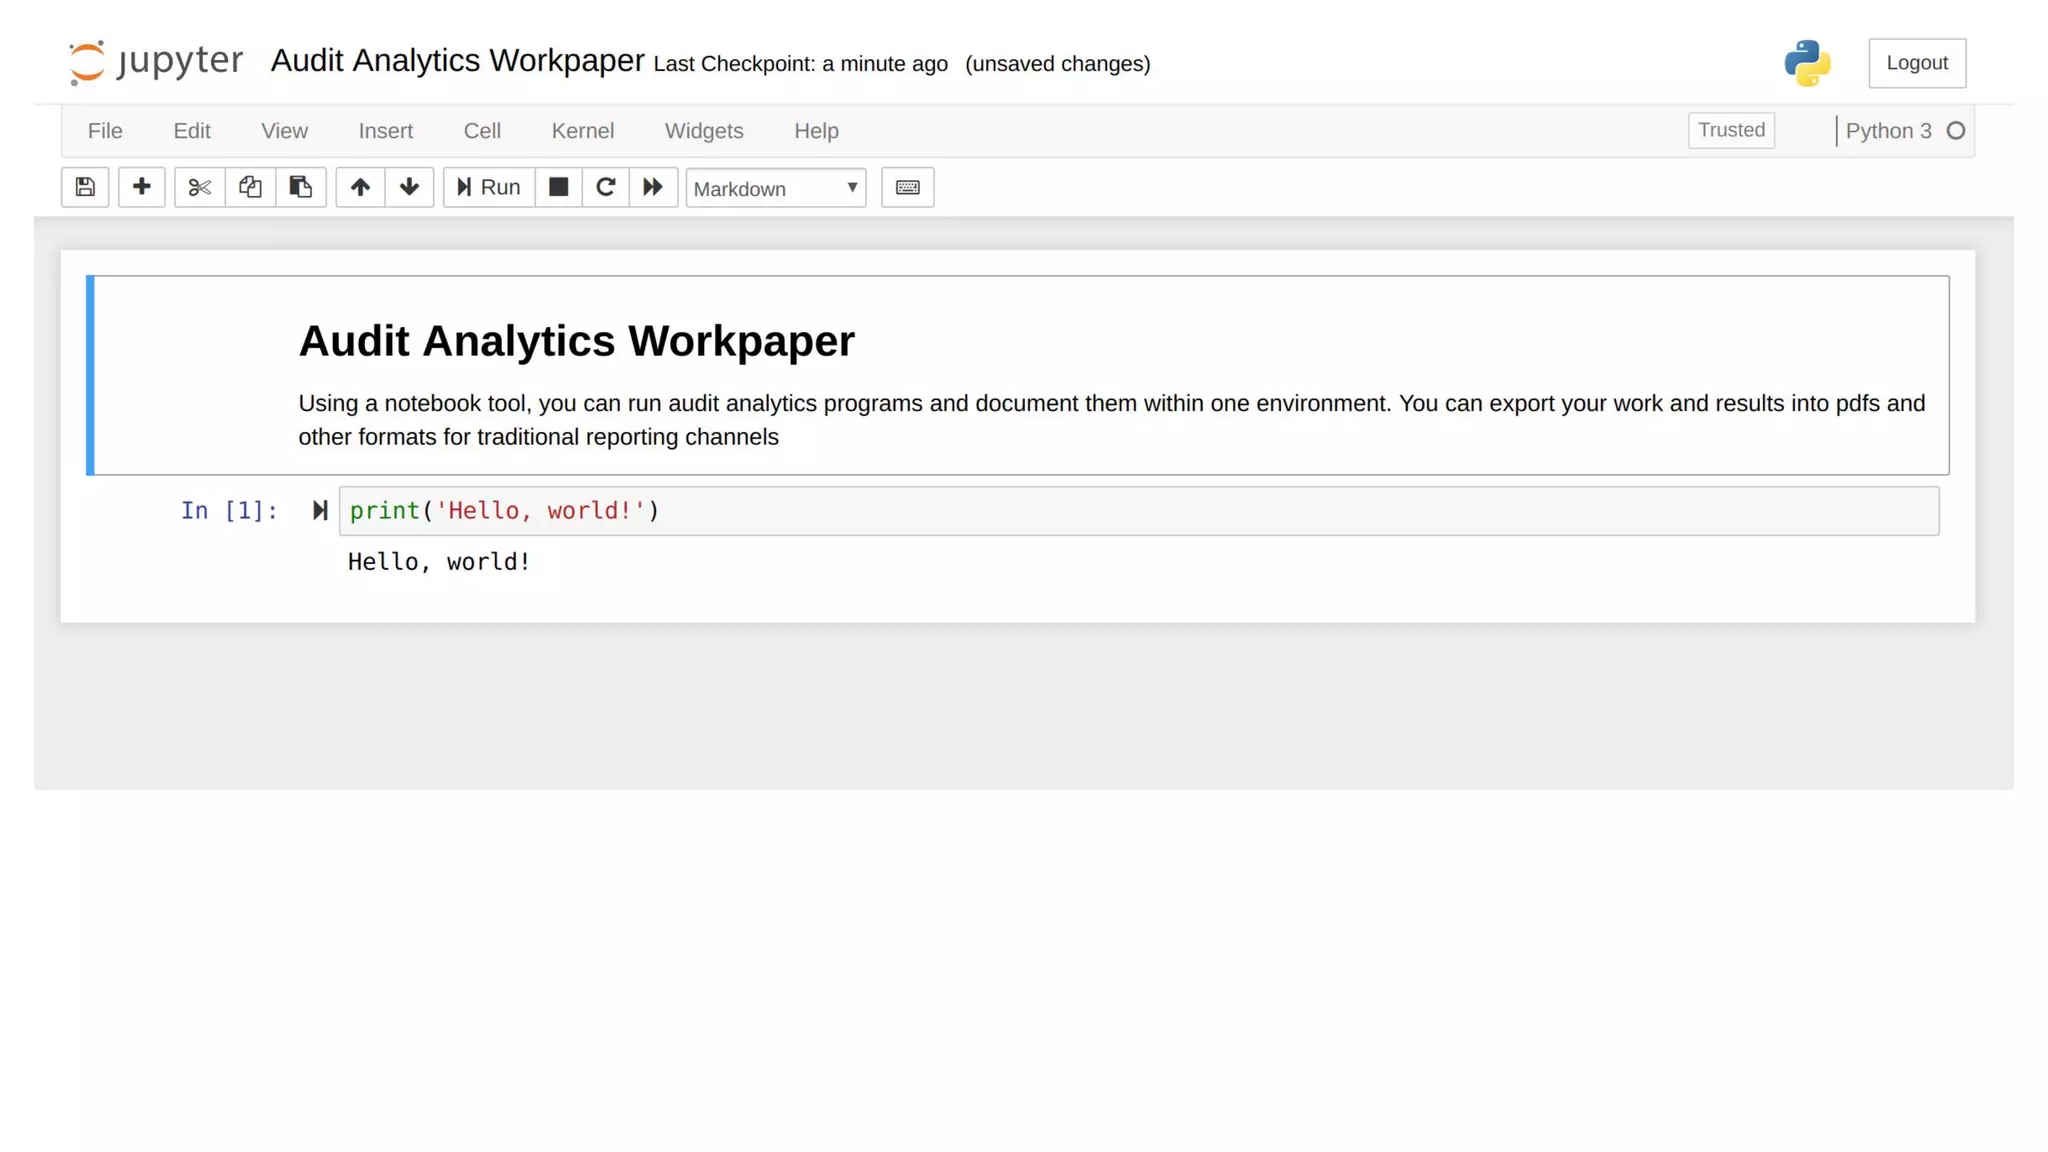Image resolution: width=2048 pixels, height=1152 pixels.
Task: Move selected cell down arrow
Action: [409, 187]
